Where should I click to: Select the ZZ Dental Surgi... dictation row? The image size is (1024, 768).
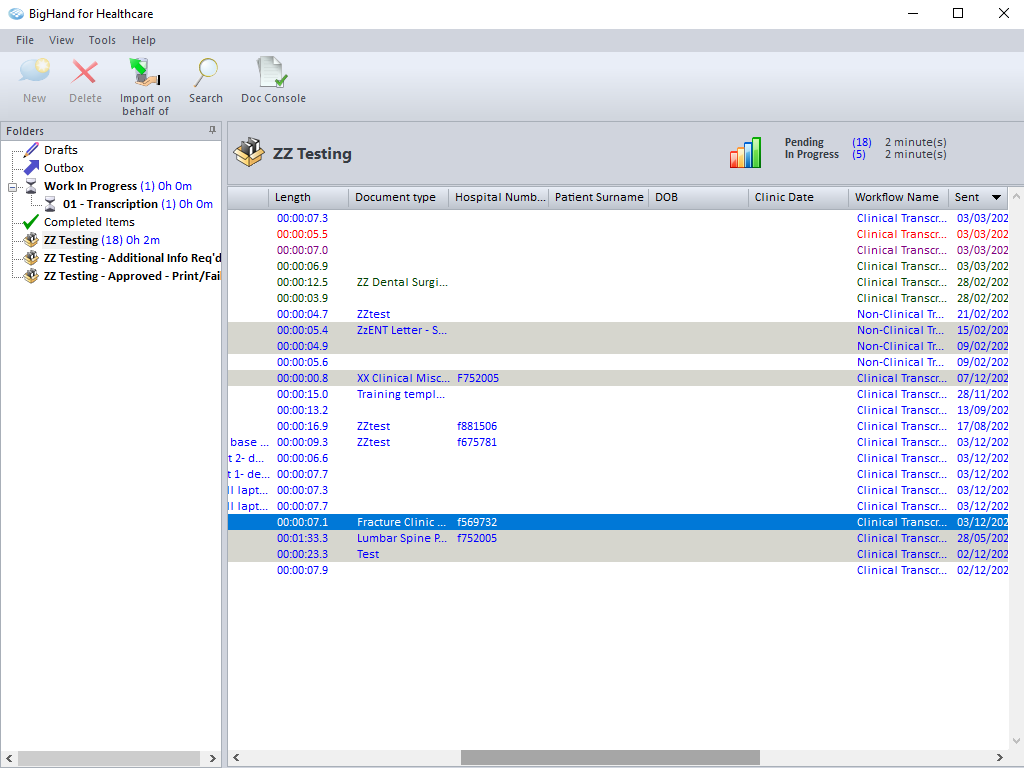(x=618, y=282)
